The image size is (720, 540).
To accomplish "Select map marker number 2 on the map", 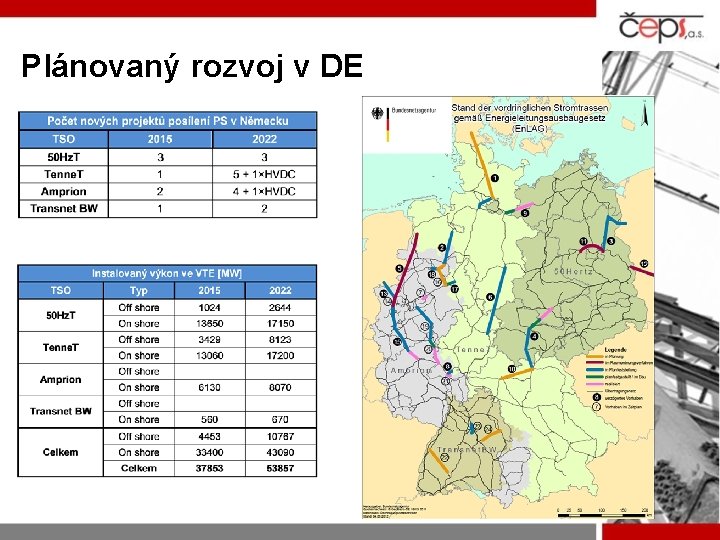I will pyautogui.click(x=442, y=248).
